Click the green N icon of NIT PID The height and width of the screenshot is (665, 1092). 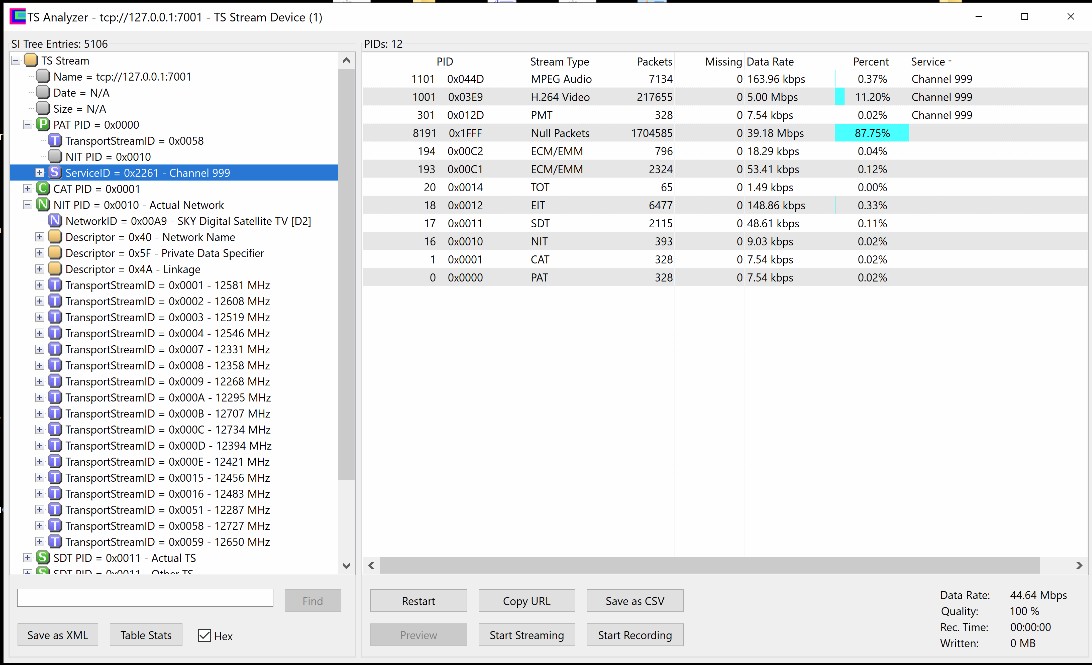tap(42, 205)
